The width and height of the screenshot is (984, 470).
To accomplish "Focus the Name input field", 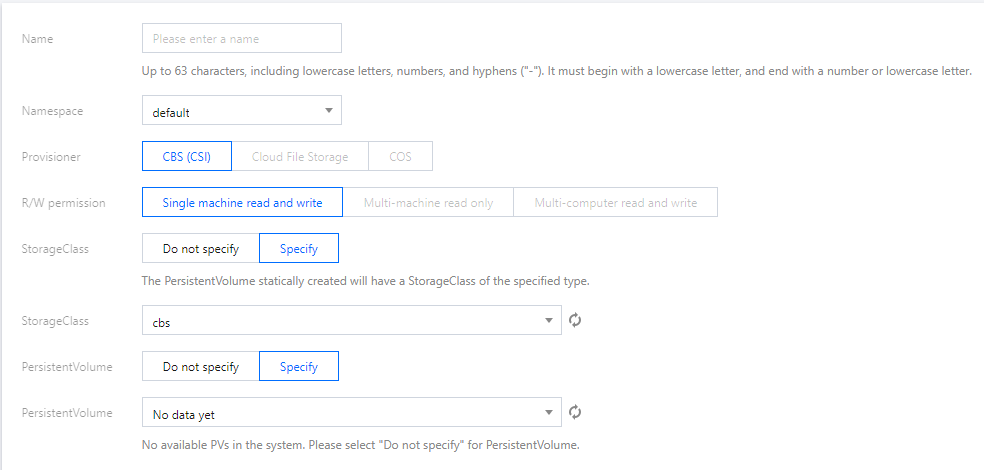I will 242,38.
